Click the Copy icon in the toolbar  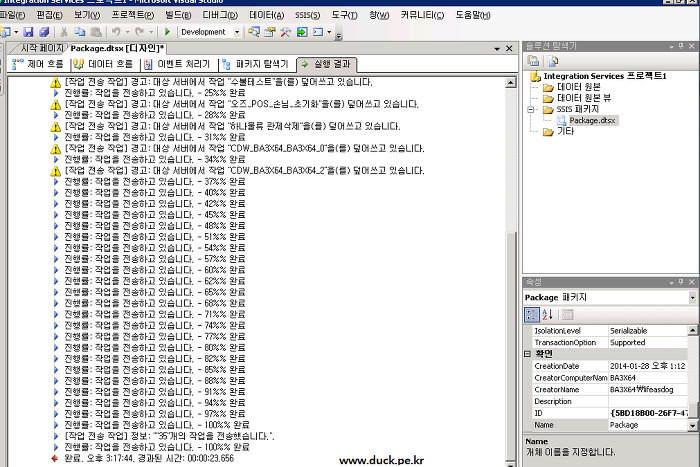pyautogui.click(x=79, y=32)
